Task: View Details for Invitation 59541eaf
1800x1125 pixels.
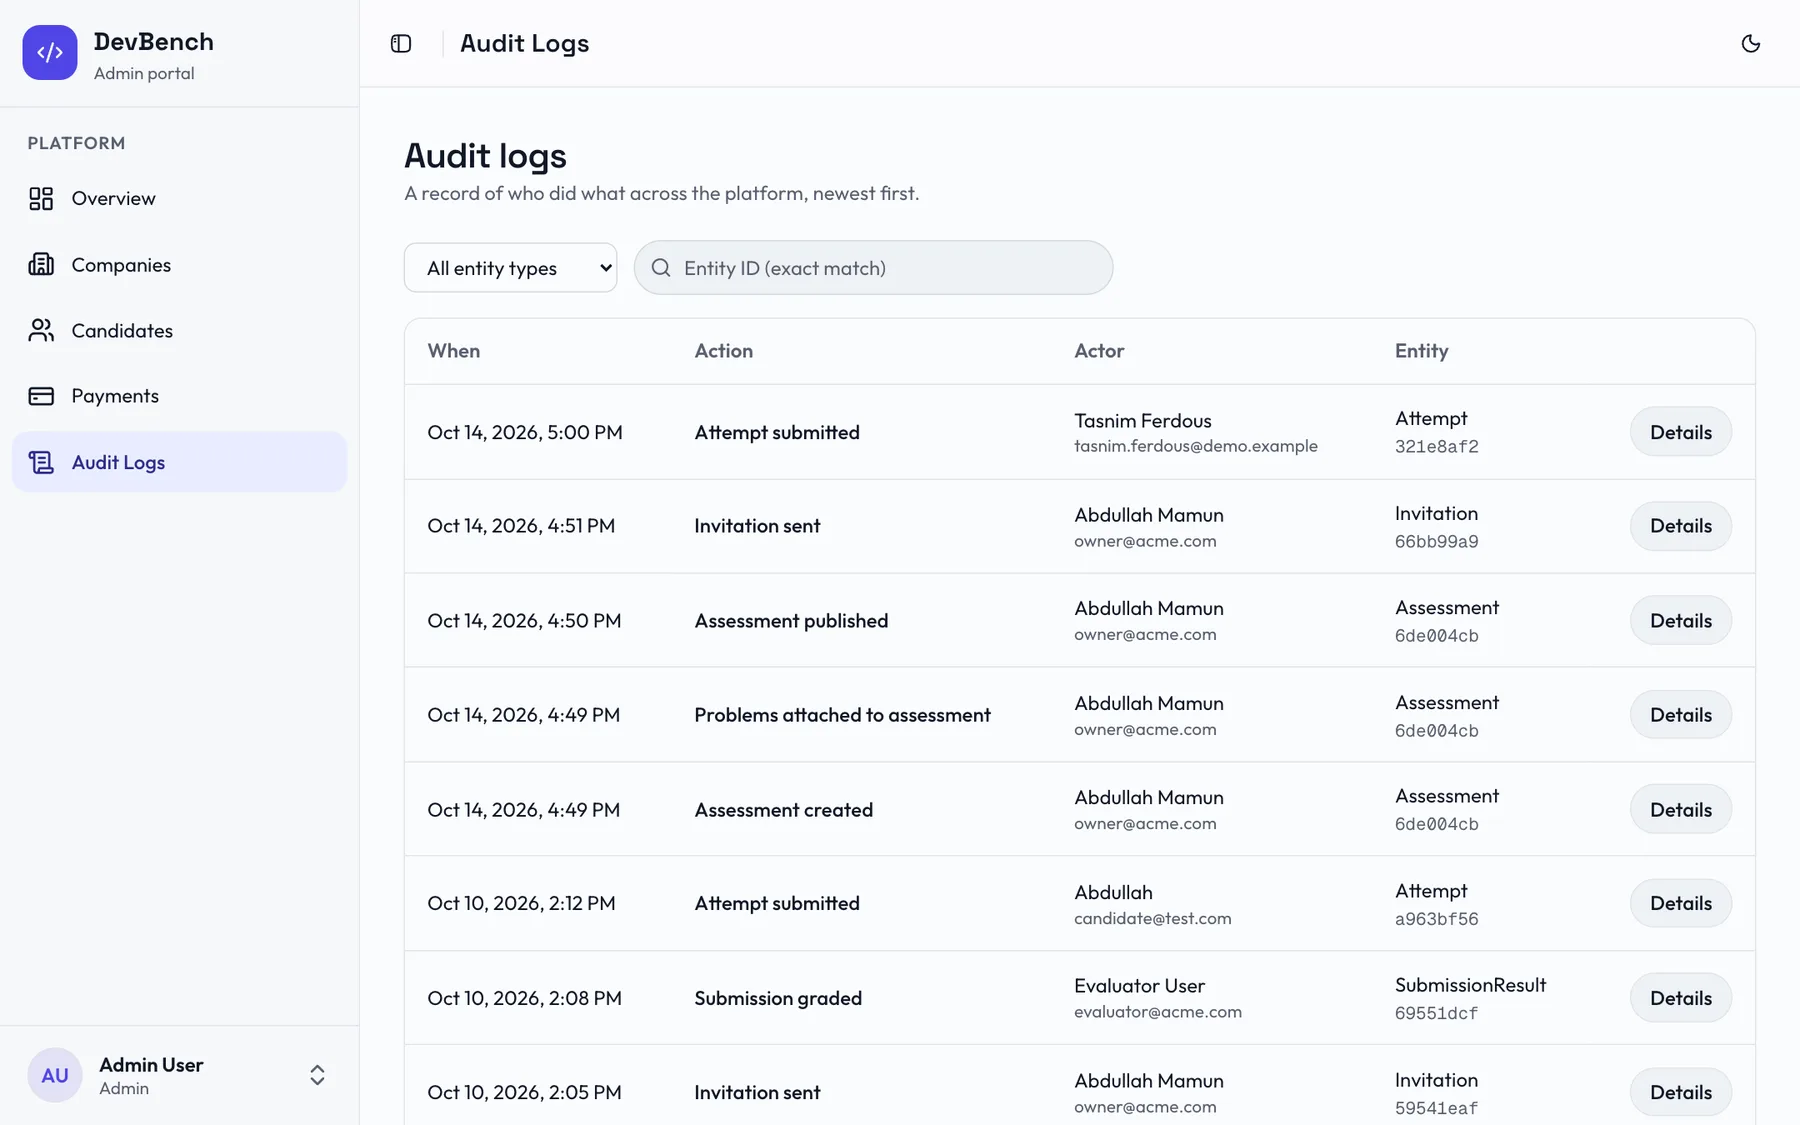Action: [1681, 1092]
